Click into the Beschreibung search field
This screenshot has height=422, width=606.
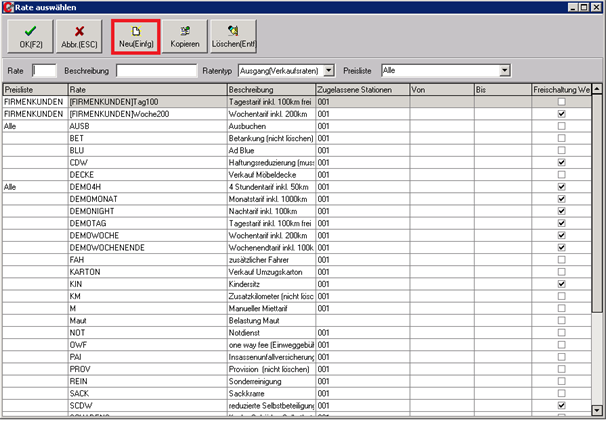pos(156,70)
